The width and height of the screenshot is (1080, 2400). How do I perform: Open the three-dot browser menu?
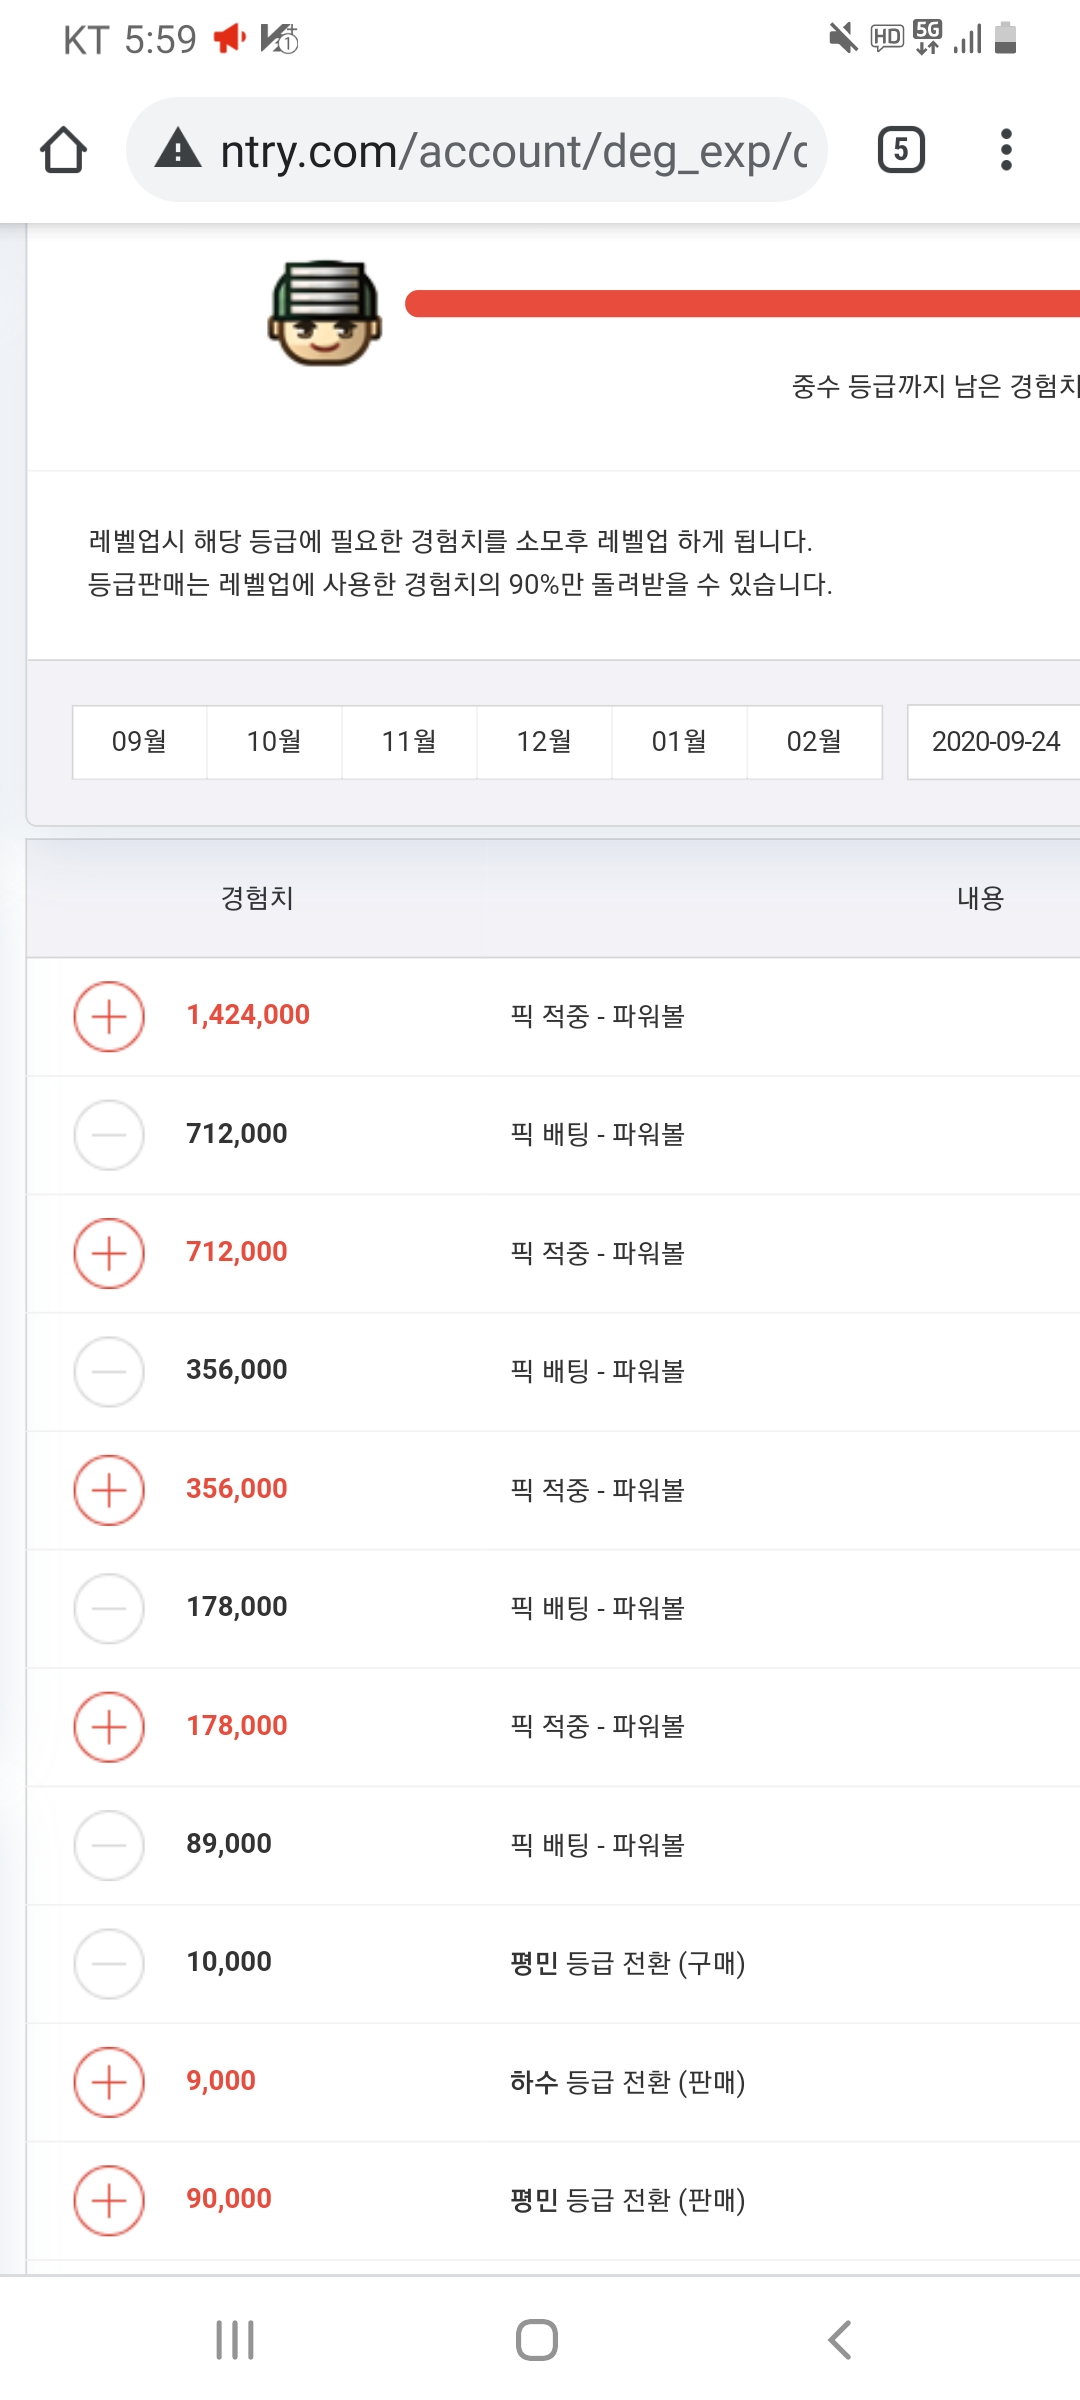click(x=1006, y=150)
